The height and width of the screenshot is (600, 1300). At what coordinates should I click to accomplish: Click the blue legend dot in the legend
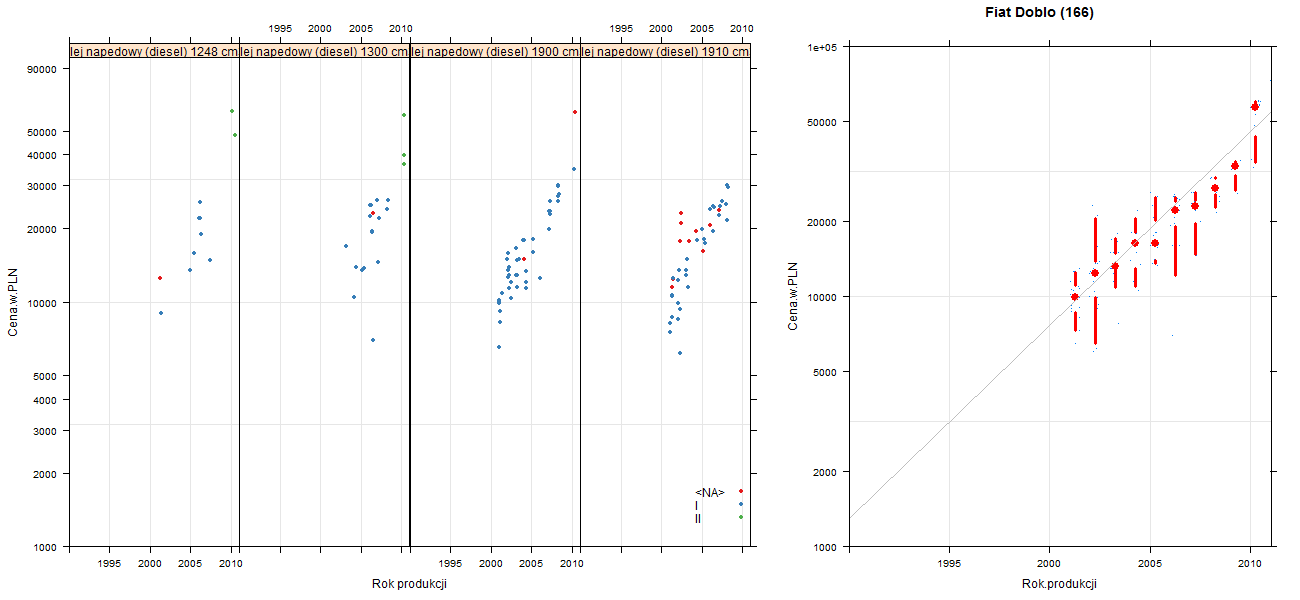pos(741,504)
